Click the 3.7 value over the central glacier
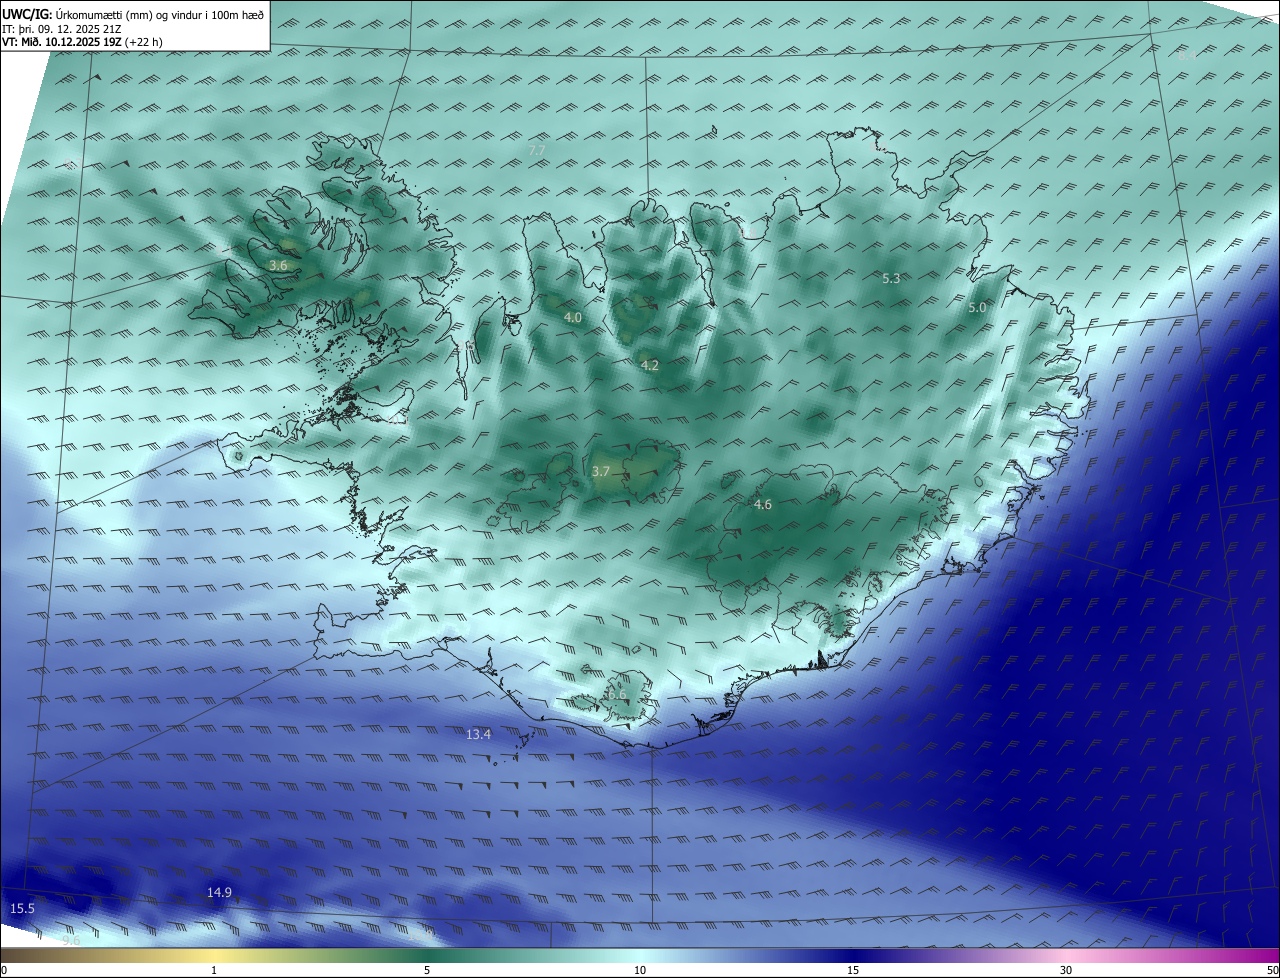 tap(601, 471)
